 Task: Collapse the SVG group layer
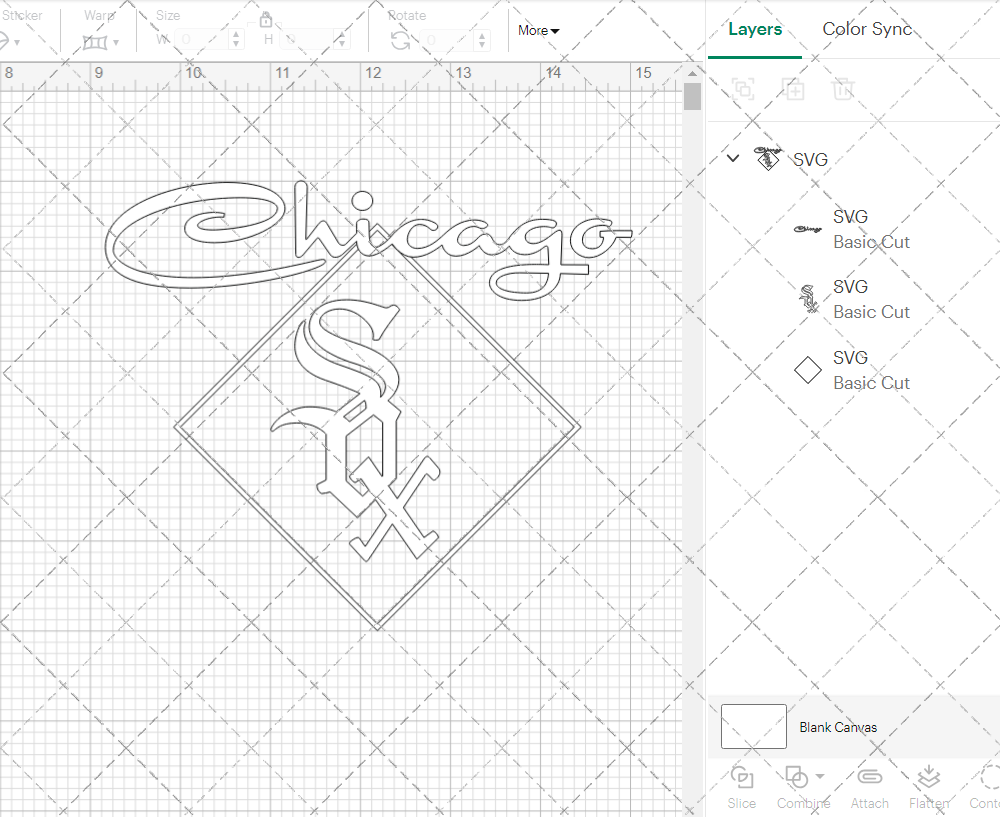pos(733,158)
